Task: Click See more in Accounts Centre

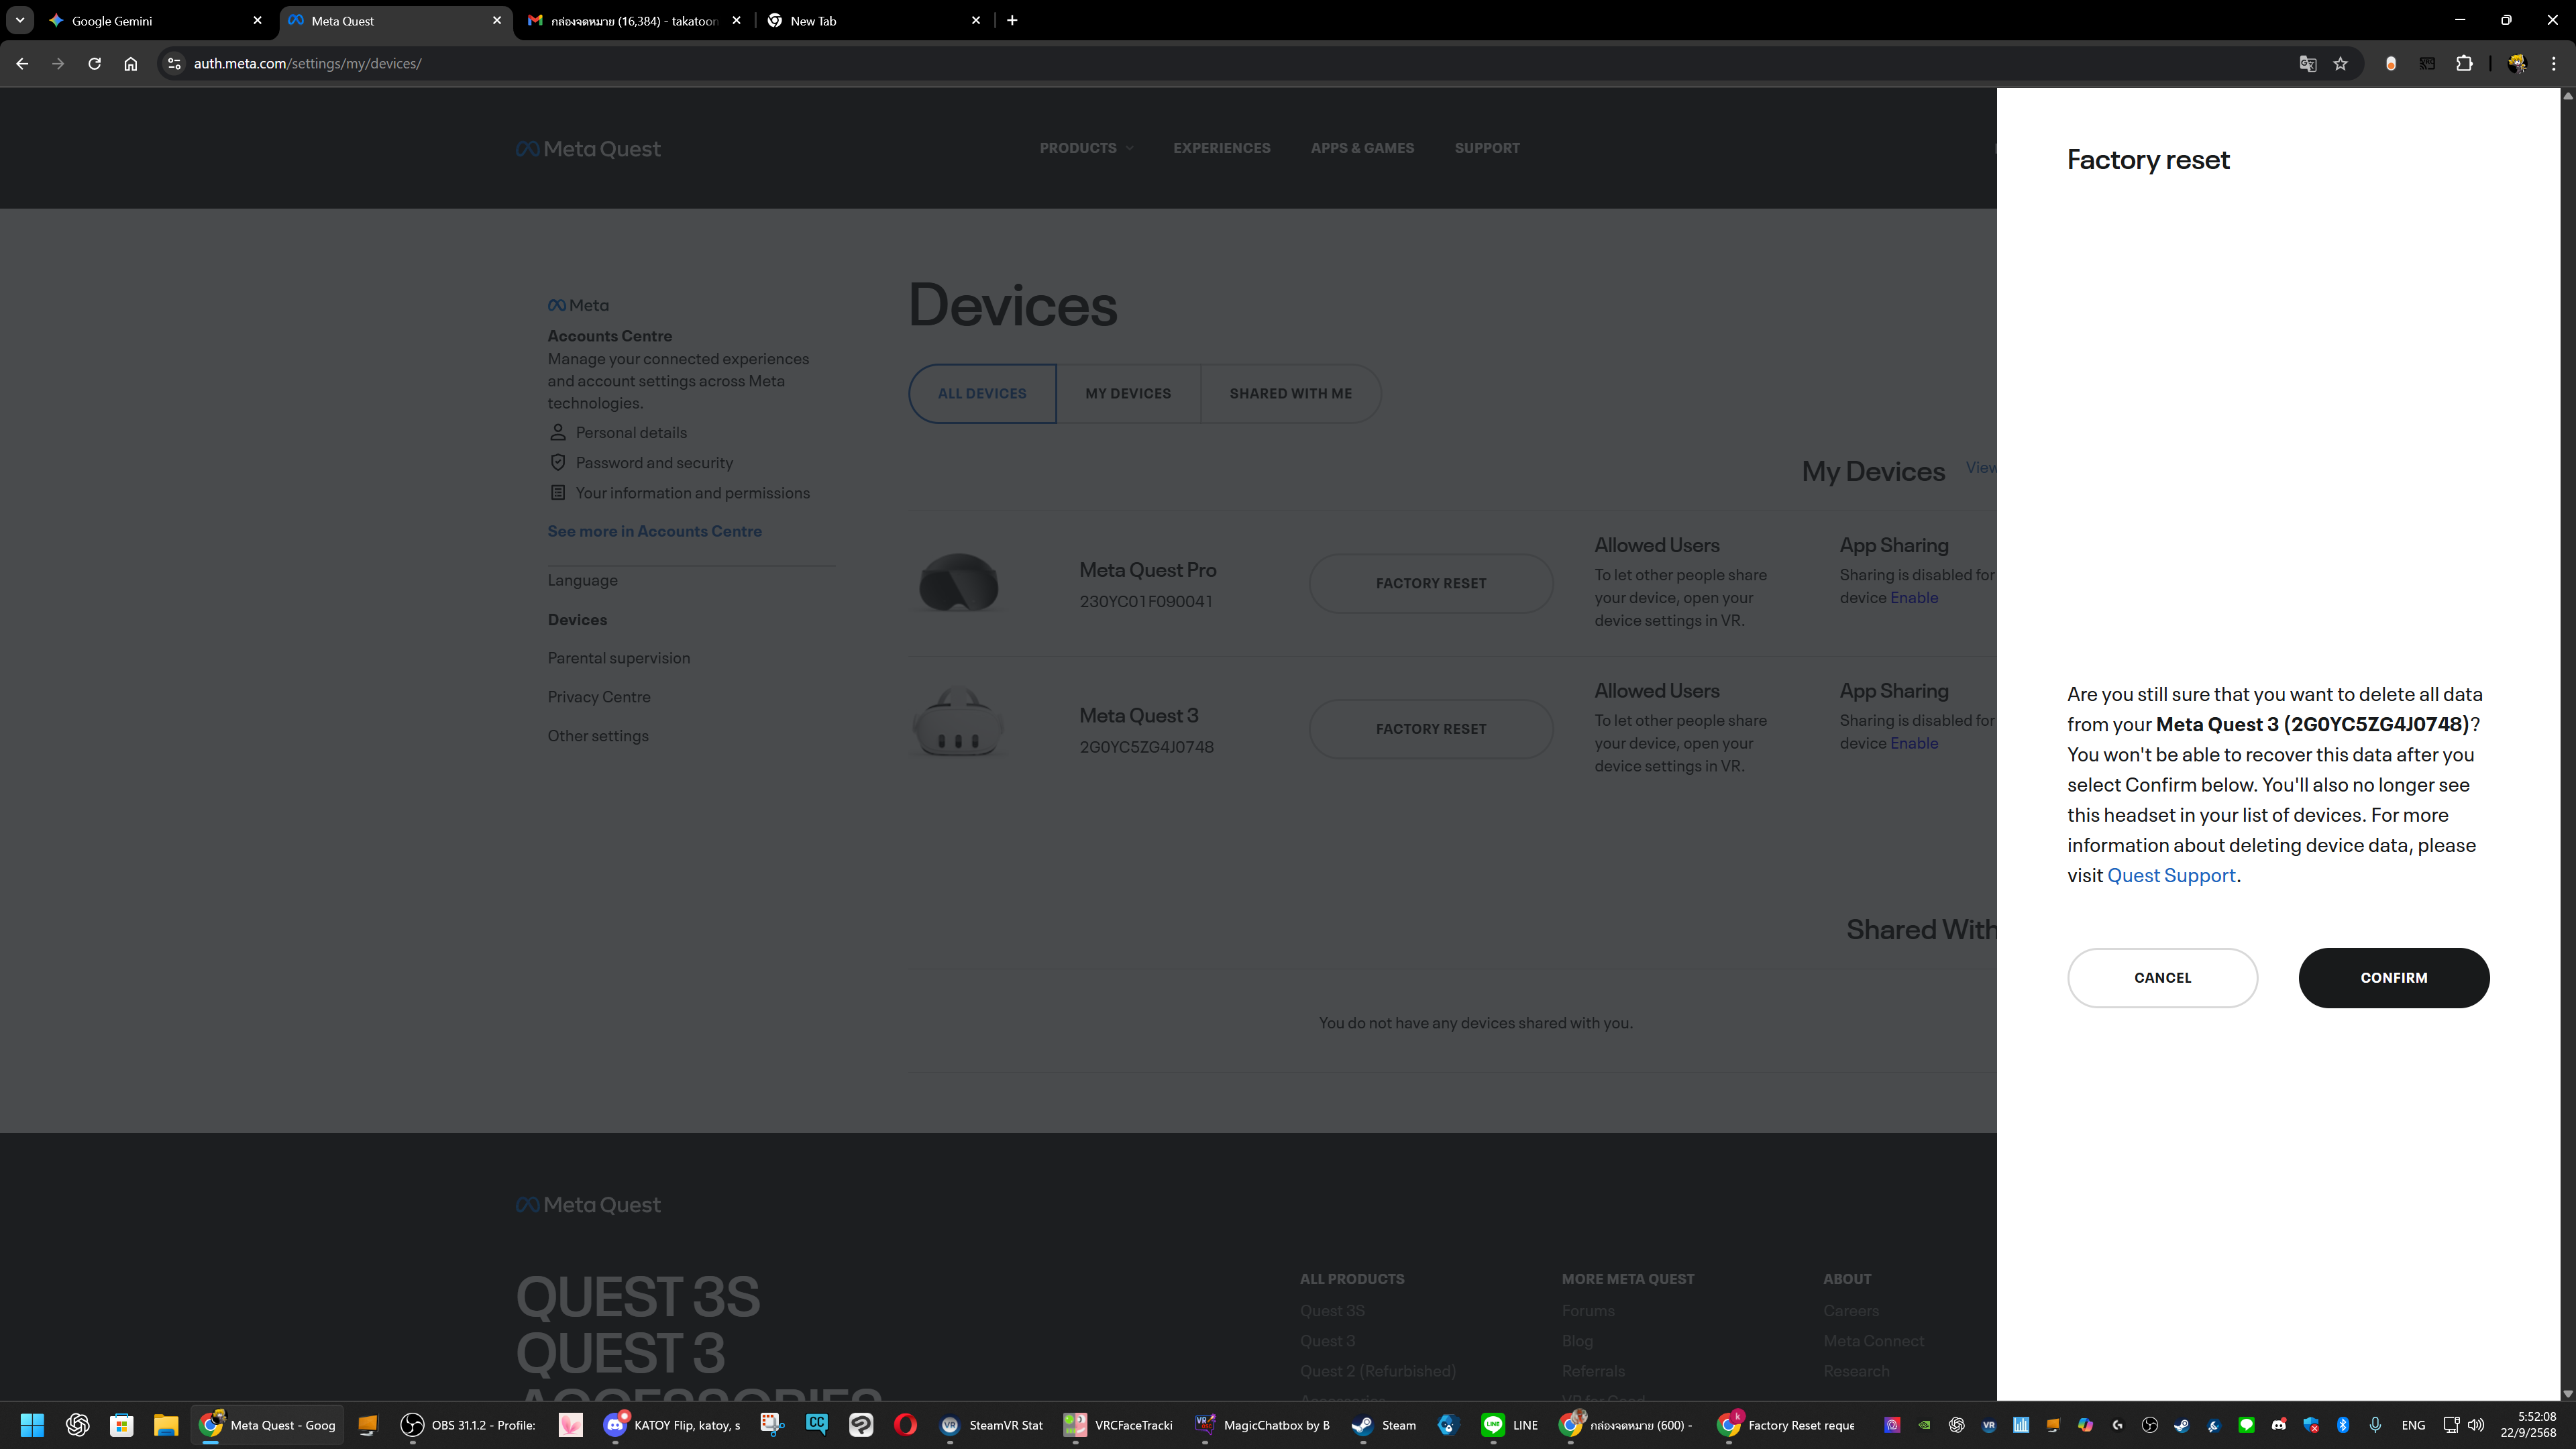Action: [654, 531]
